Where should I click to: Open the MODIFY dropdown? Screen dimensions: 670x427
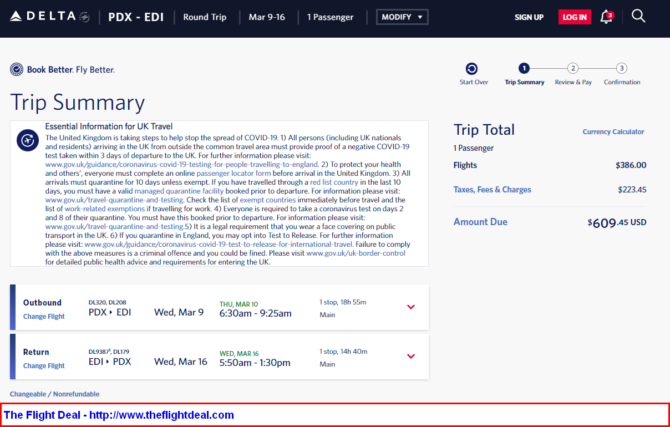coord(402,17)
